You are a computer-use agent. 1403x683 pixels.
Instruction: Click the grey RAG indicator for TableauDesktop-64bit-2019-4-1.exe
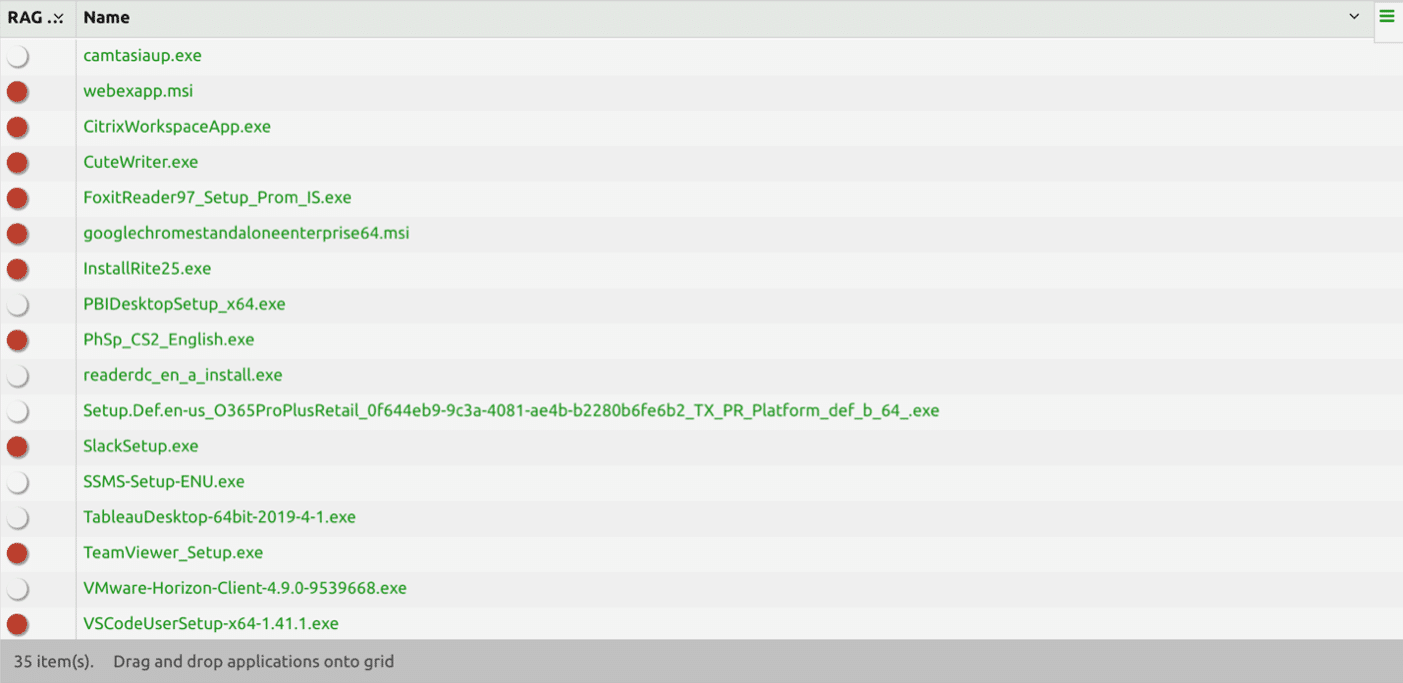[x=17, y=518]
